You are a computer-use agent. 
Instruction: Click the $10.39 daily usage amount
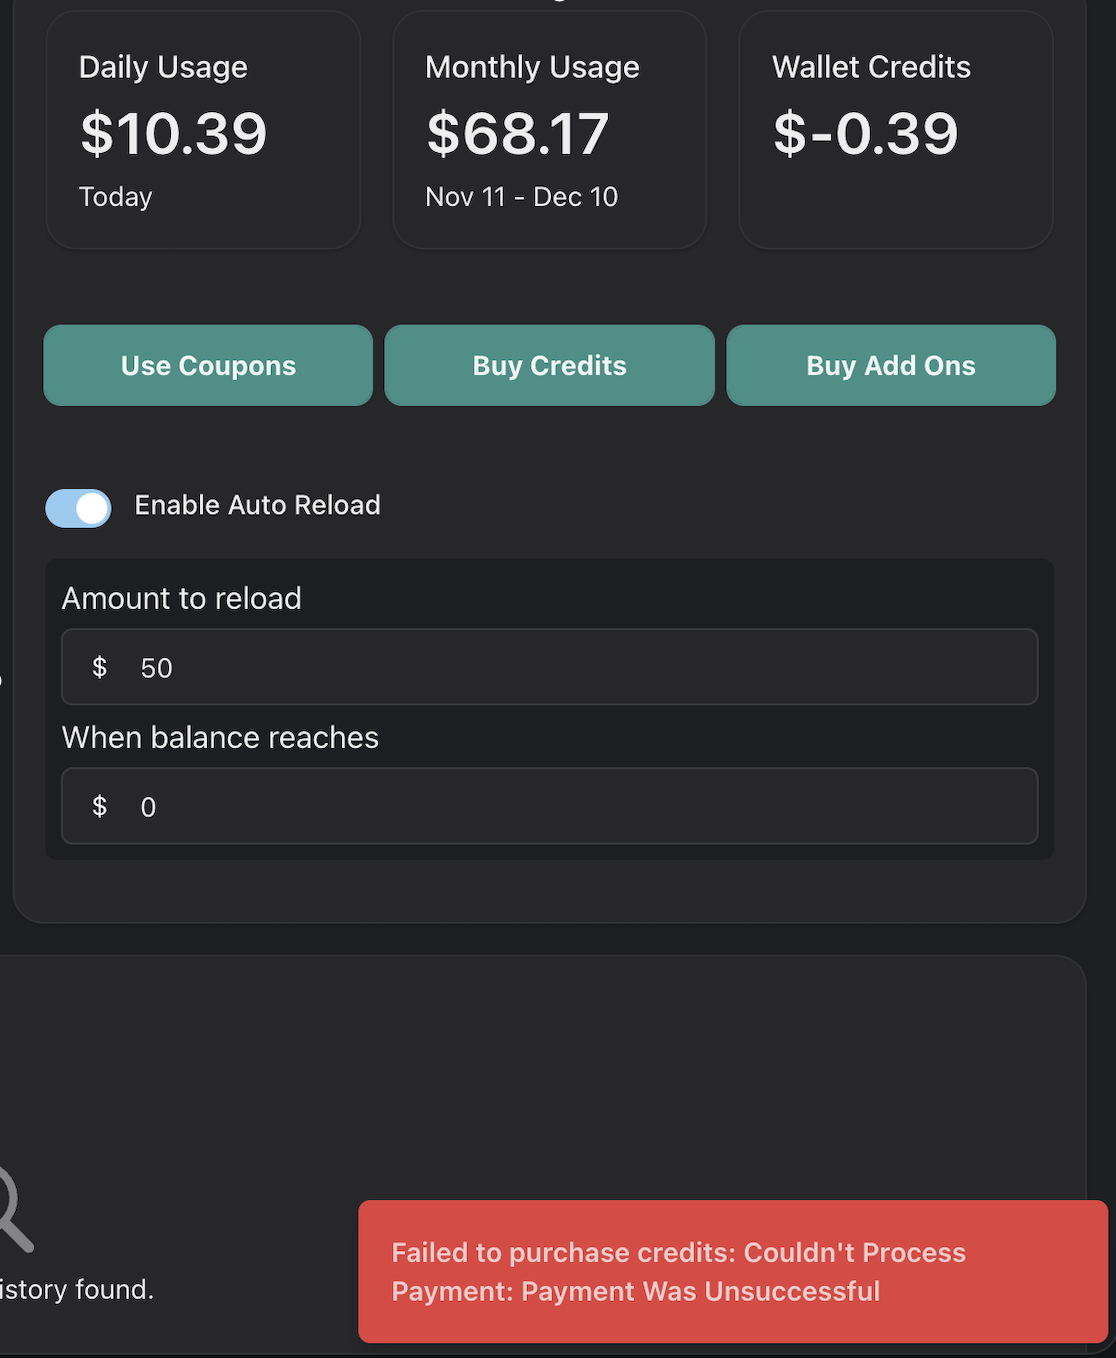174,133
